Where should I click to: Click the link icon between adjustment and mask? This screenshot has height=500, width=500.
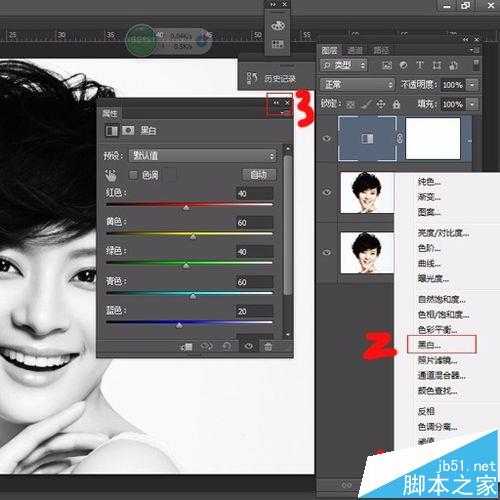click(400, 138)
